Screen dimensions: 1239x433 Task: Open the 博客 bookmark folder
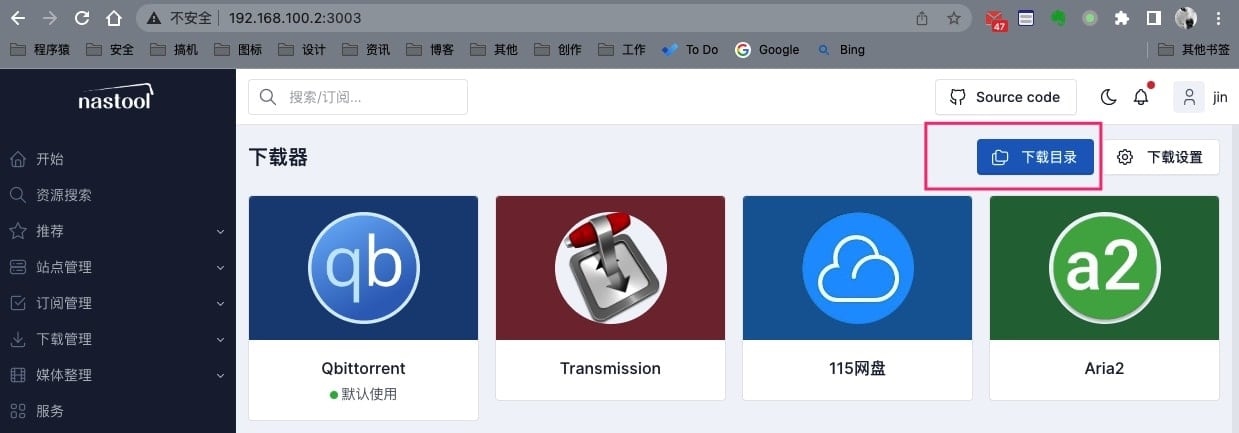point(430,49)
